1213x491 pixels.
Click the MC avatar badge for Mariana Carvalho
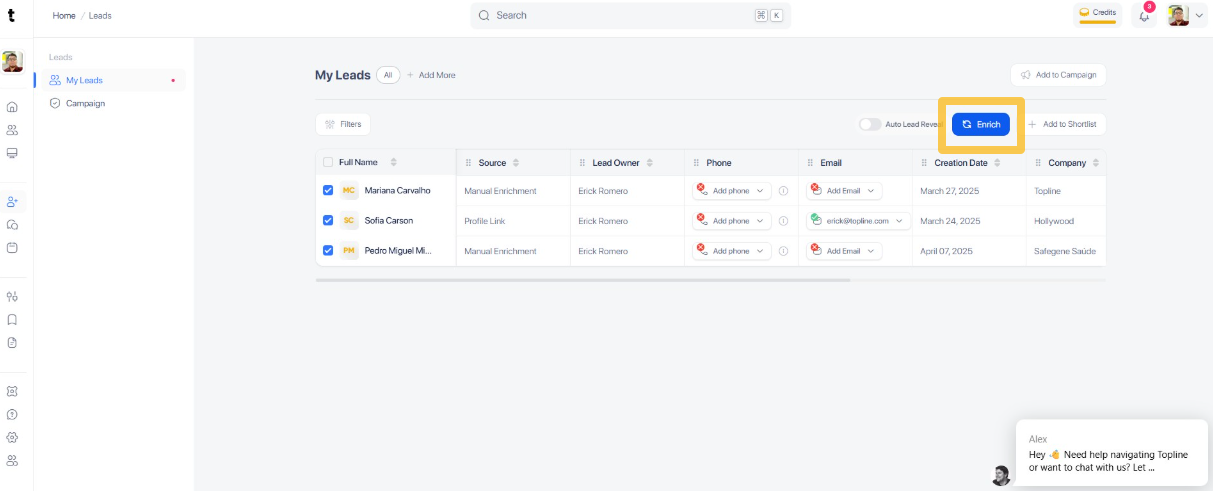click(x=349, y=191)
